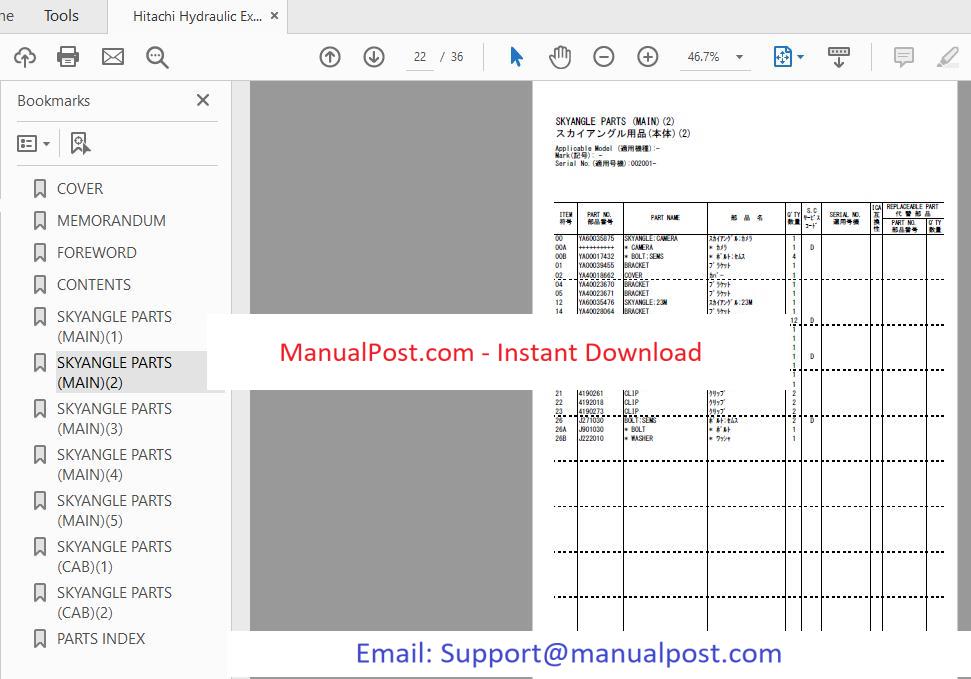
Task: Zoom out with the minus icon
Action: point(604,57)
